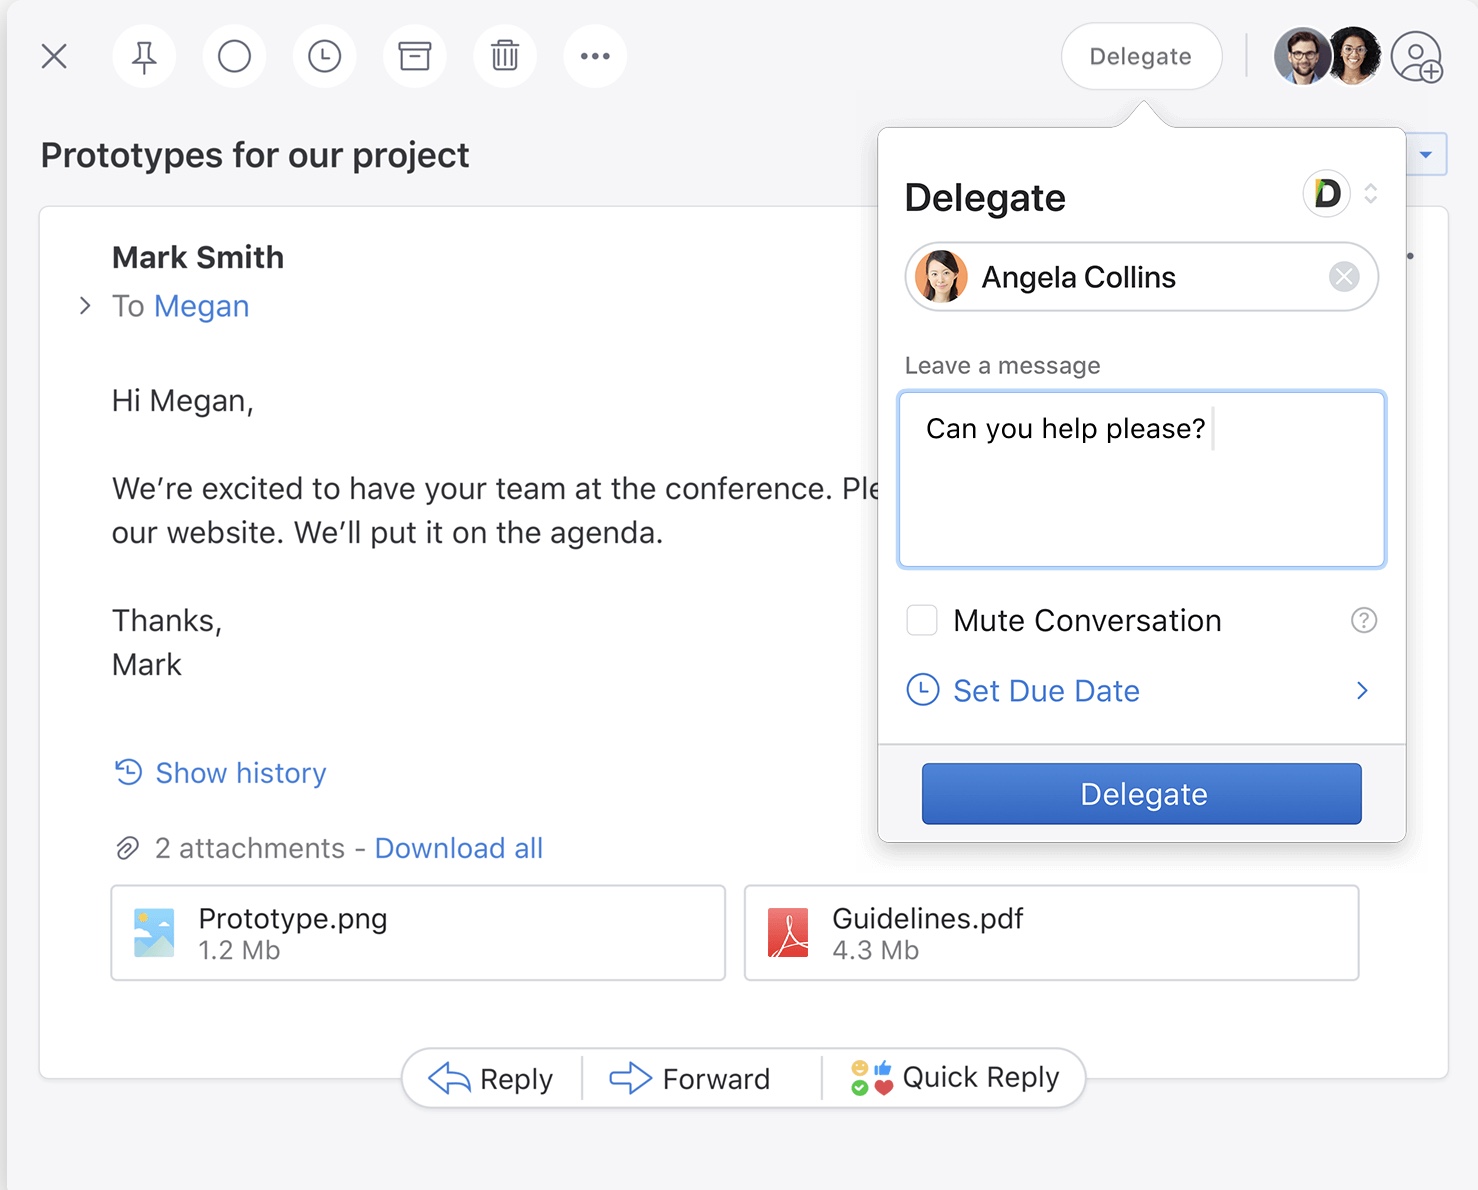Enable the Mute Conversation checkbox
The height and width of the screenshot is (1190, 1478).
[922, 621]
